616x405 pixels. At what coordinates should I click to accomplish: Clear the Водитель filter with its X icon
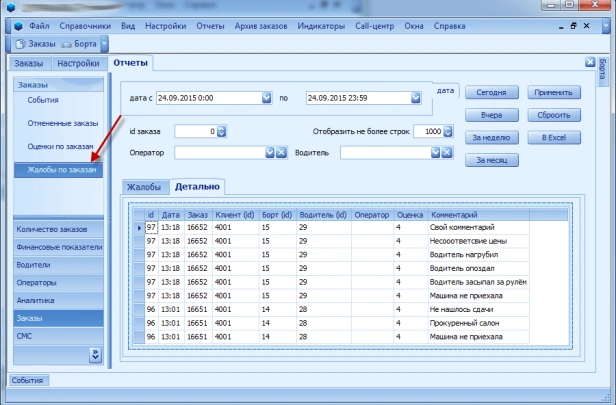point(447,152)
